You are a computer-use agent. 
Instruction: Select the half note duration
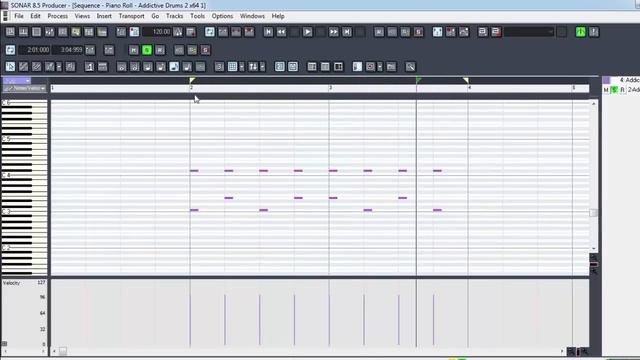pos(135,67)
